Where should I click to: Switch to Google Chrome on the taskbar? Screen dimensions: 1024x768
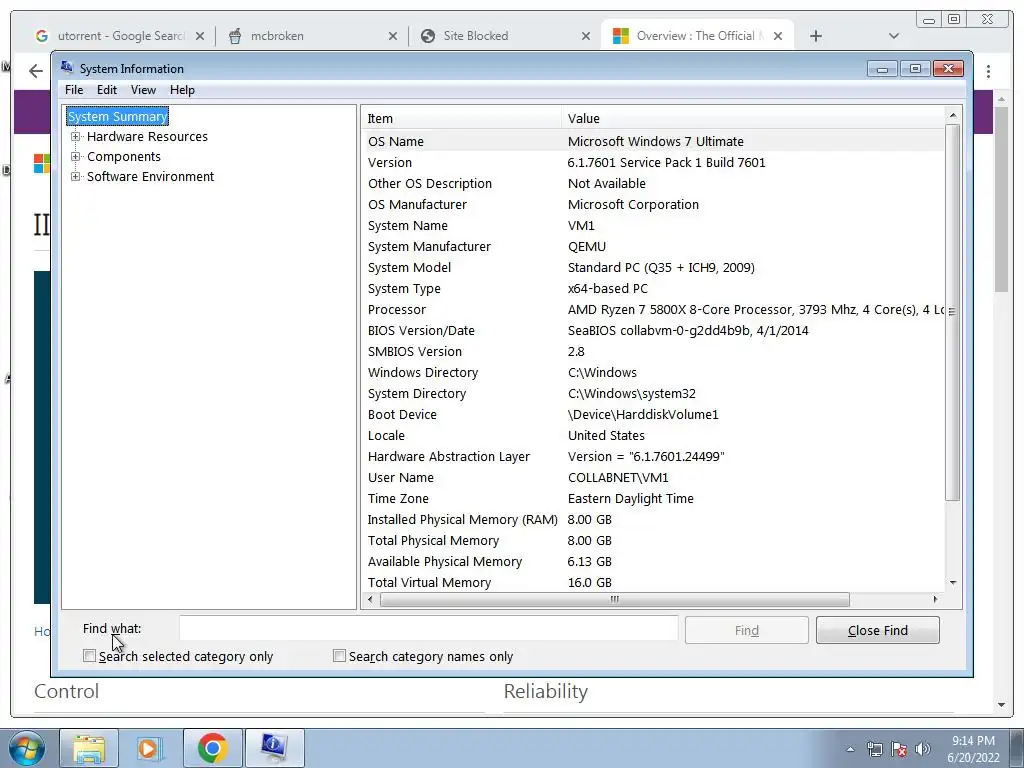point(212,748)
